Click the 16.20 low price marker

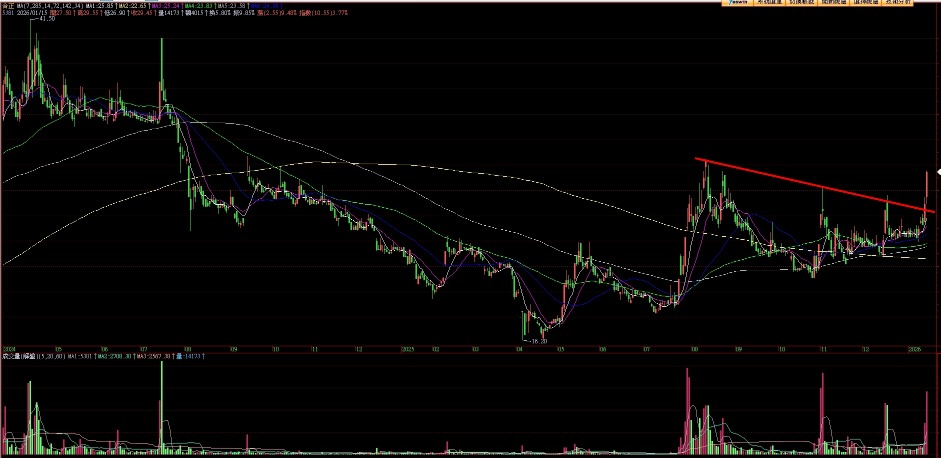coord(538,341)
